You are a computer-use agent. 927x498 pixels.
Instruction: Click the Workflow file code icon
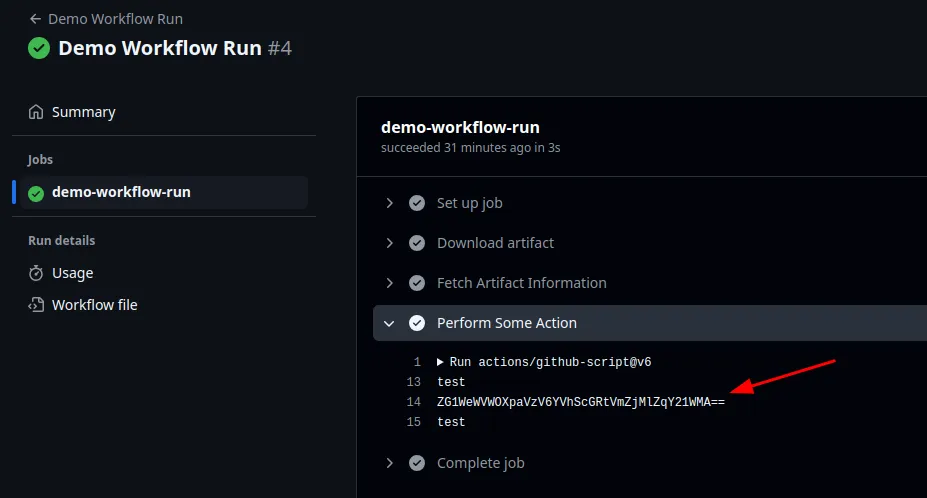coord(36,305)
